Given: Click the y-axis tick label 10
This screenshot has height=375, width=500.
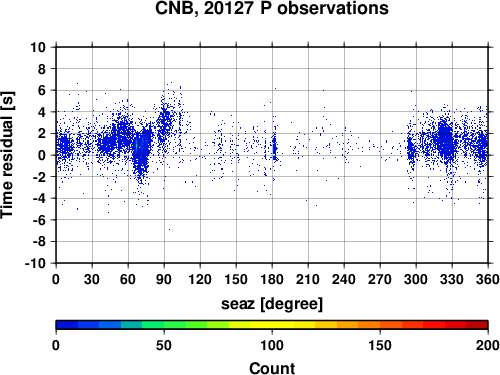Looking at the screenshot, I should click(38, 47).
